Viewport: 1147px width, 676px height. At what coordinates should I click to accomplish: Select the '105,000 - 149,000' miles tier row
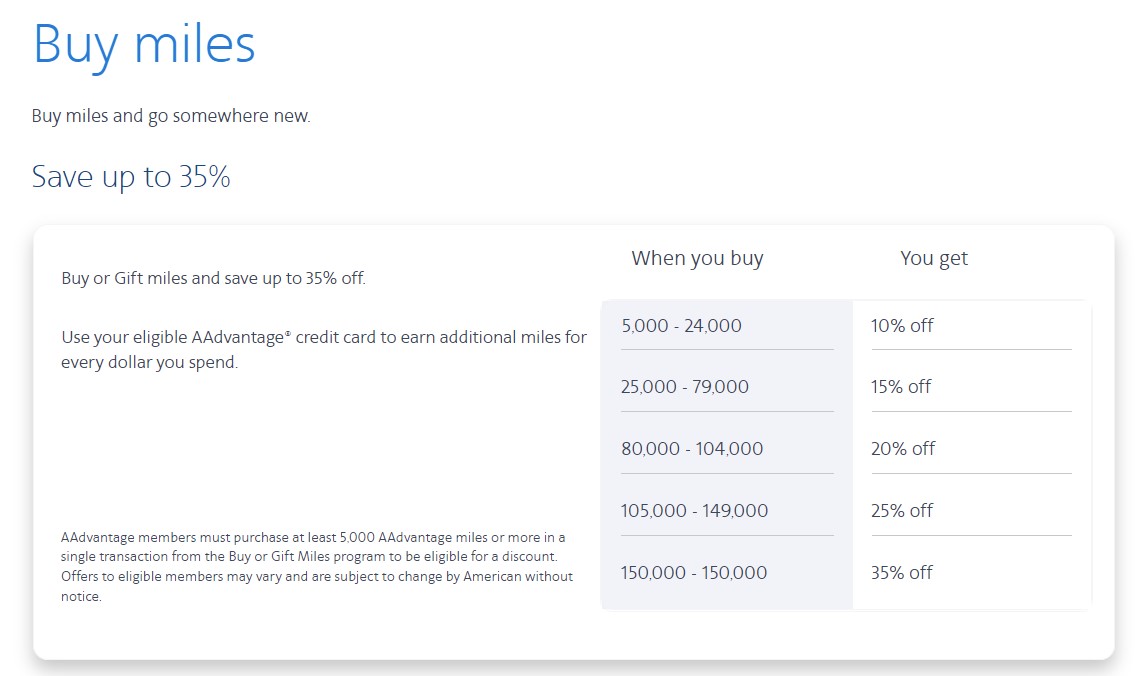click(x=696, y=510)
